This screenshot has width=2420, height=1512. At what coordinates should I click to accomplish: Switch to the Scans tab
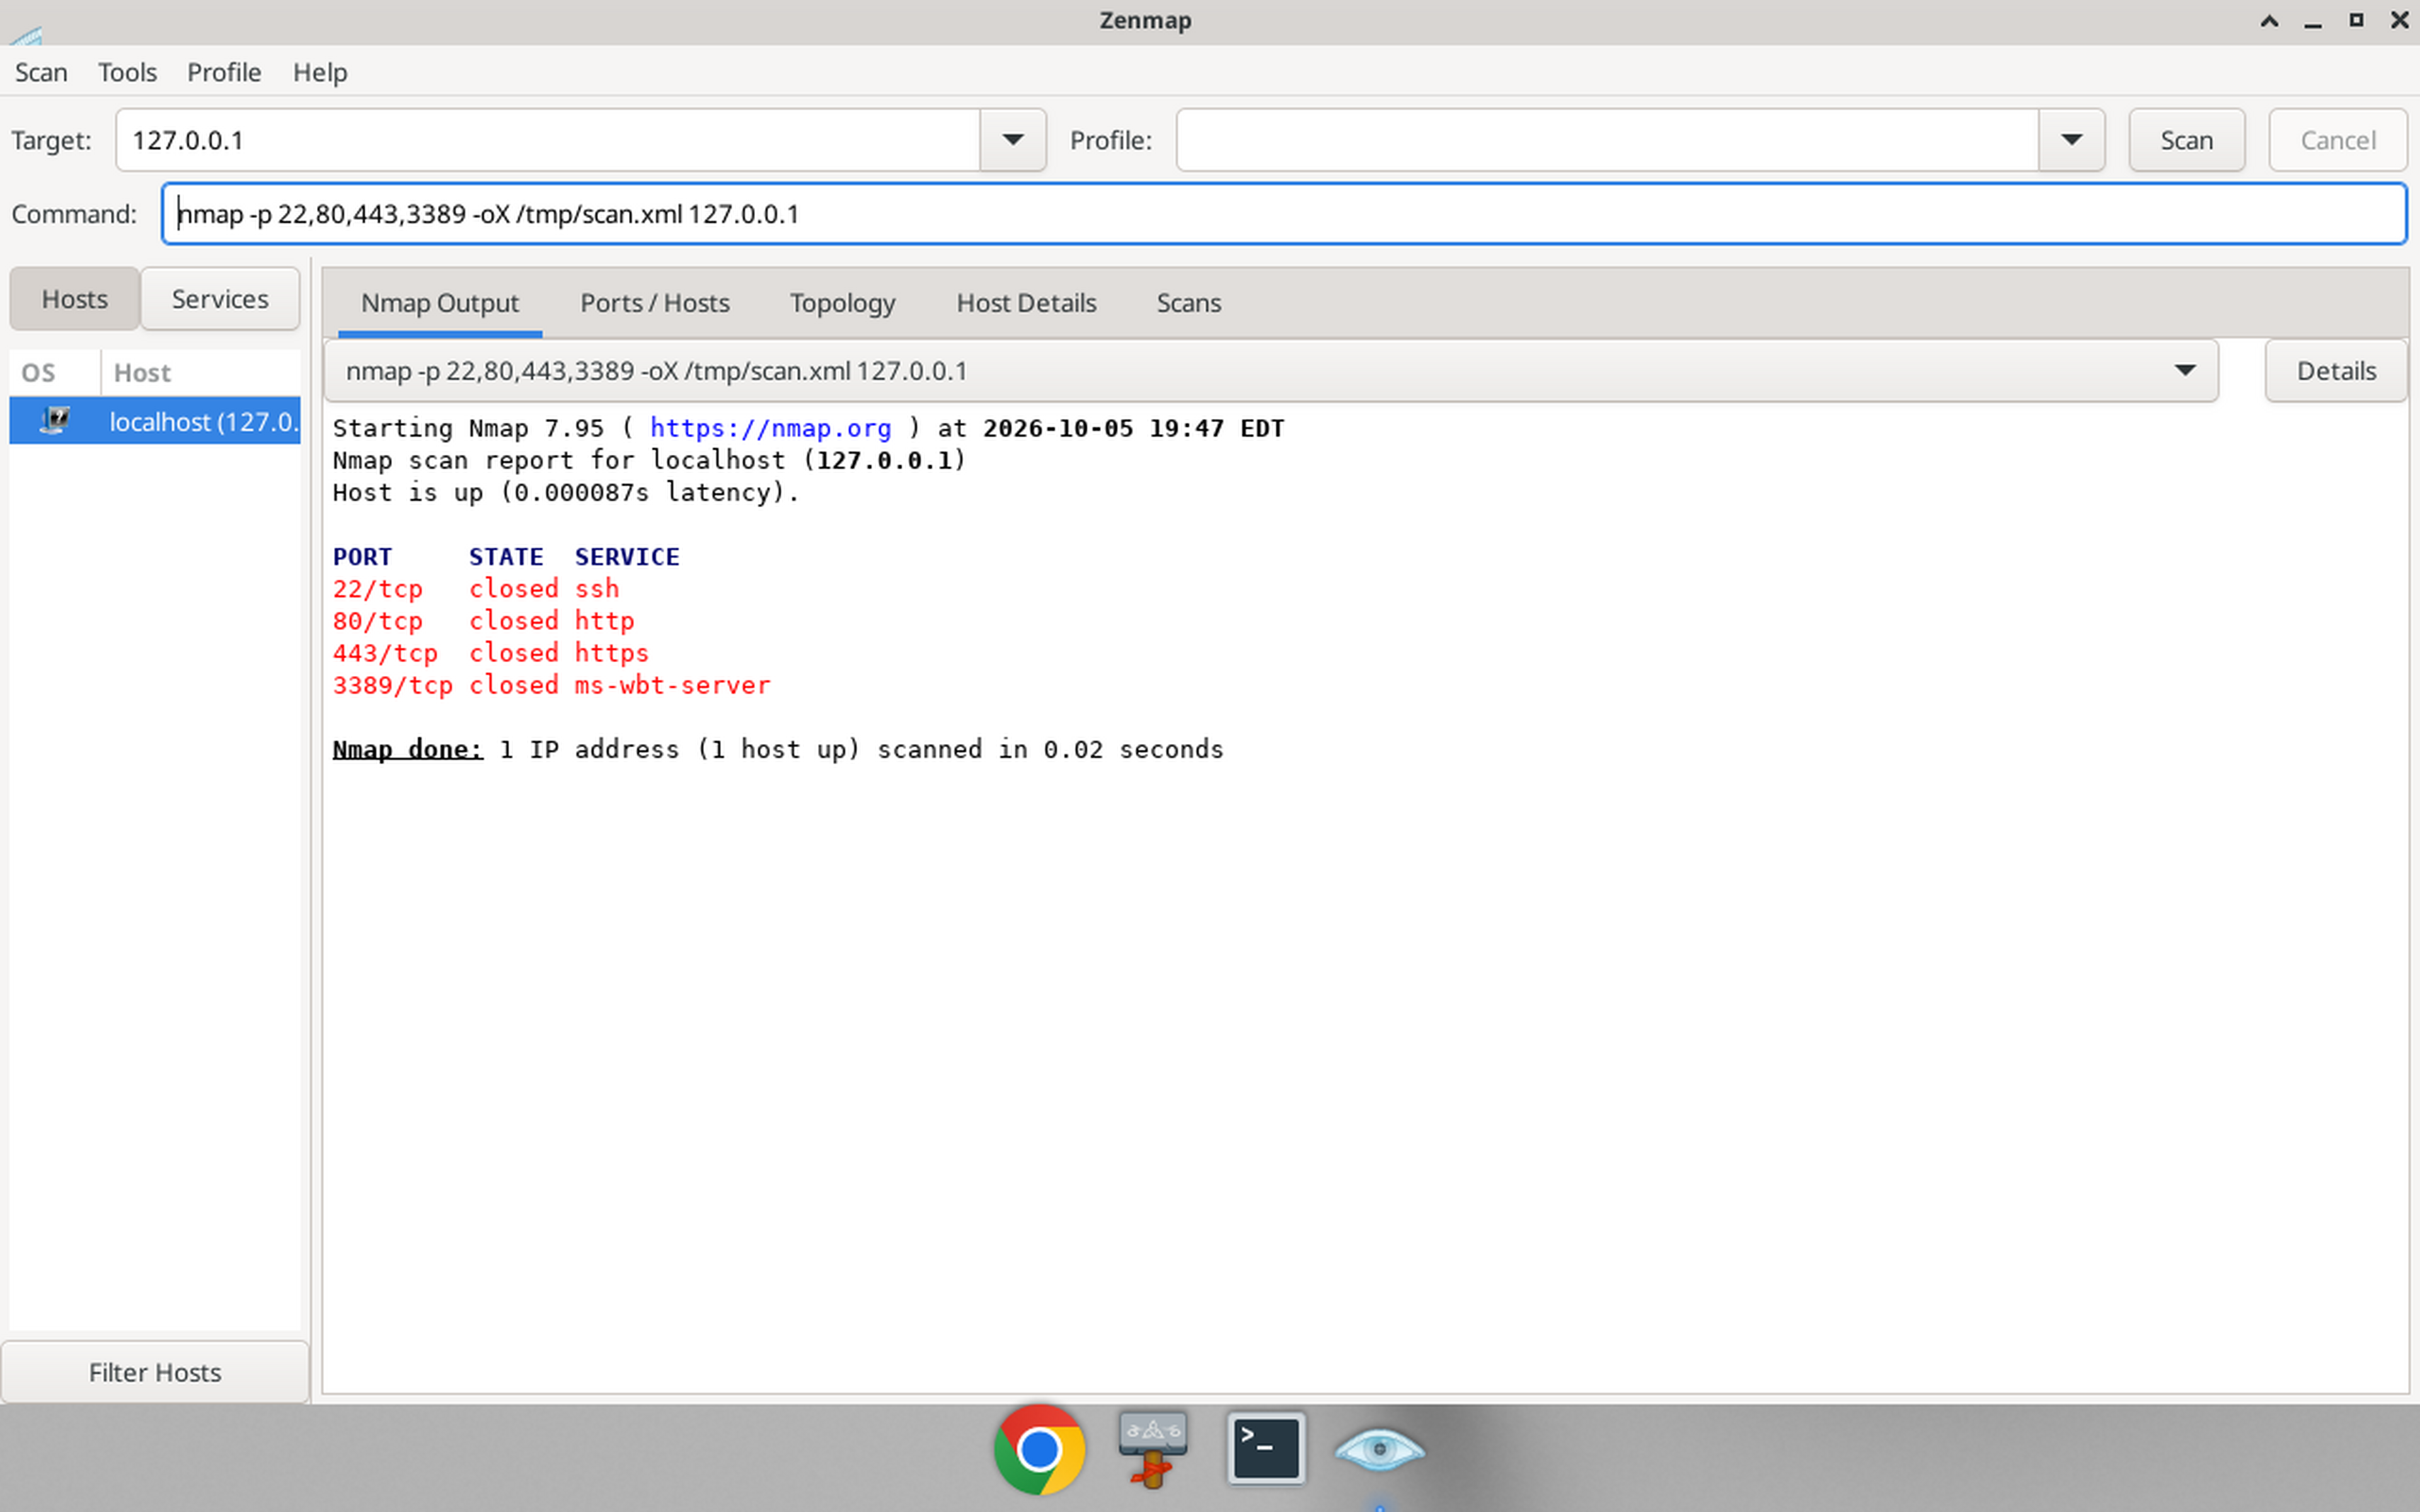click(1188, 303)
